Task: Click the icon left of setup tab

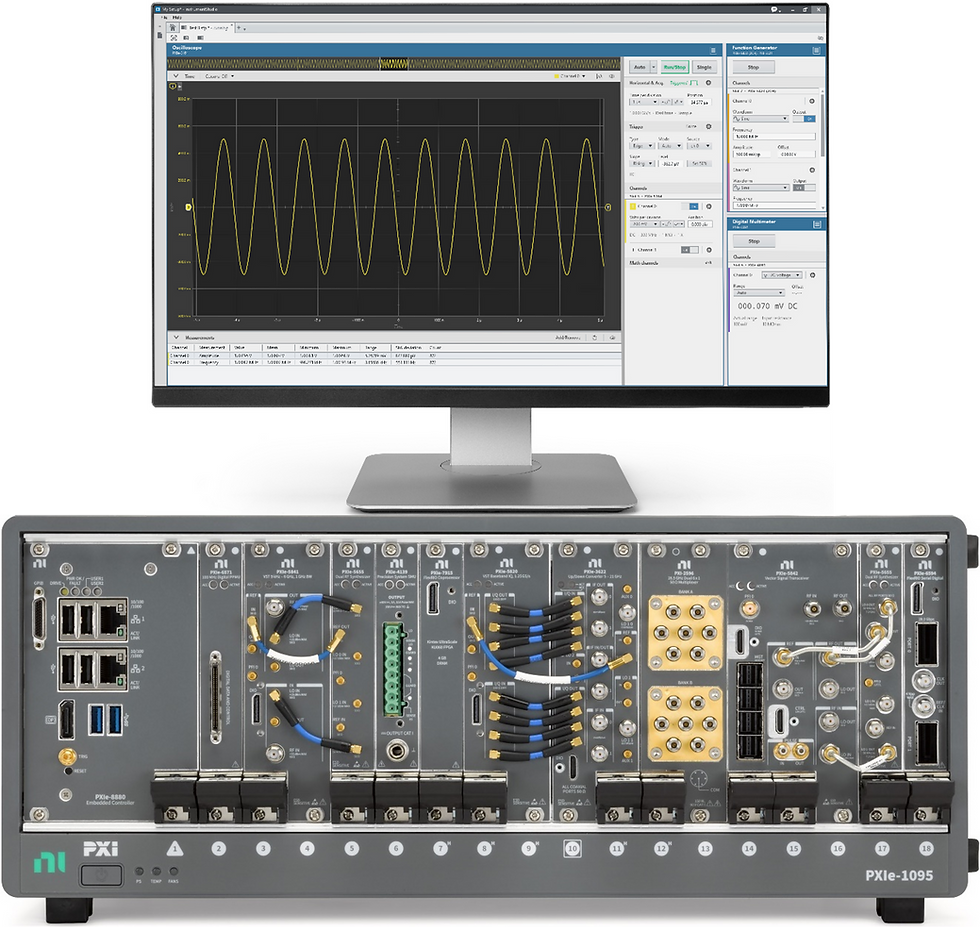Action: pyautogui.click(x=173, y=28)
